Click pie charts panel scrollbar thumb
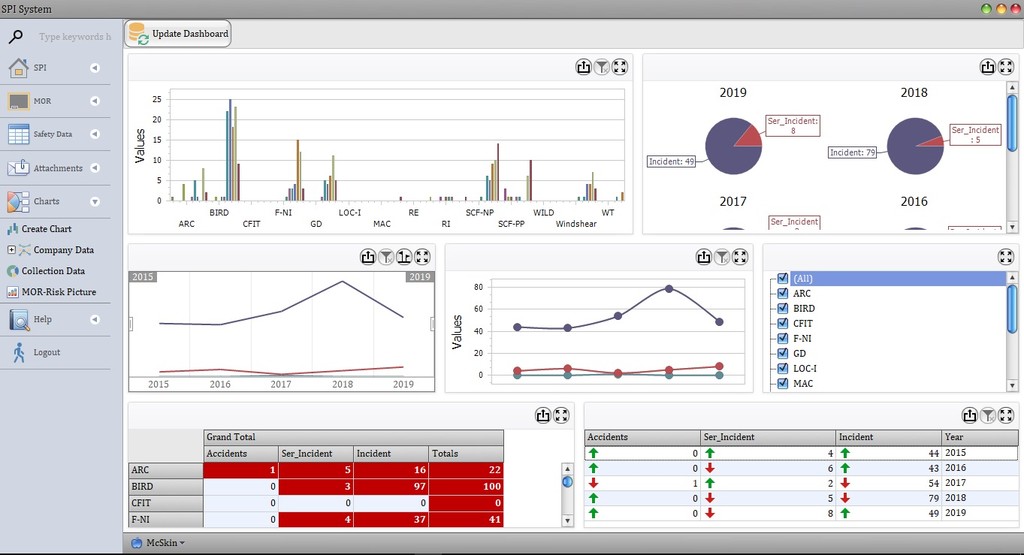 (1012, 123)
